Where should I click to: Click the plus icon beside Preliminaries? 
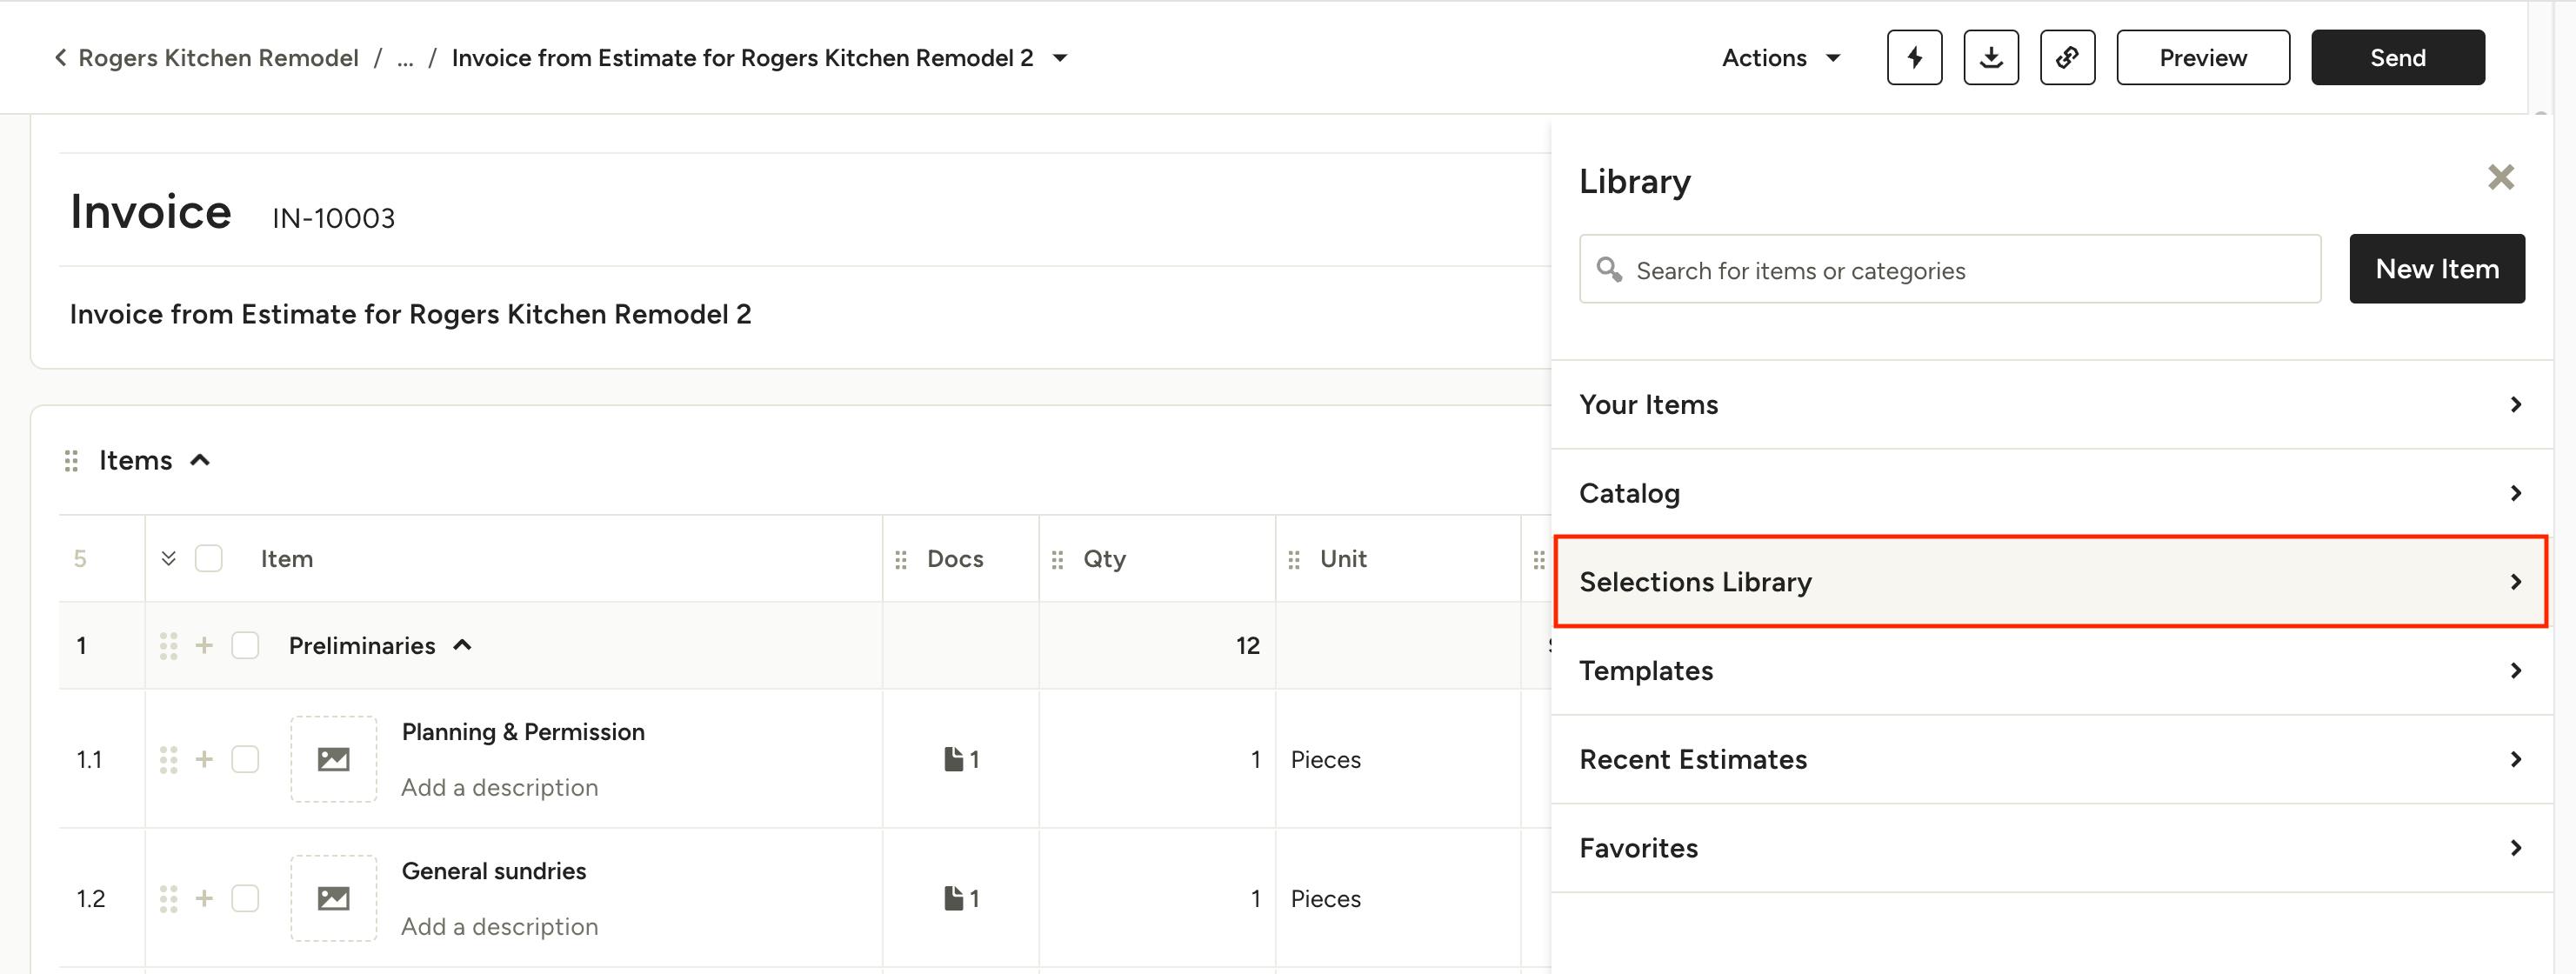[204, 646]
